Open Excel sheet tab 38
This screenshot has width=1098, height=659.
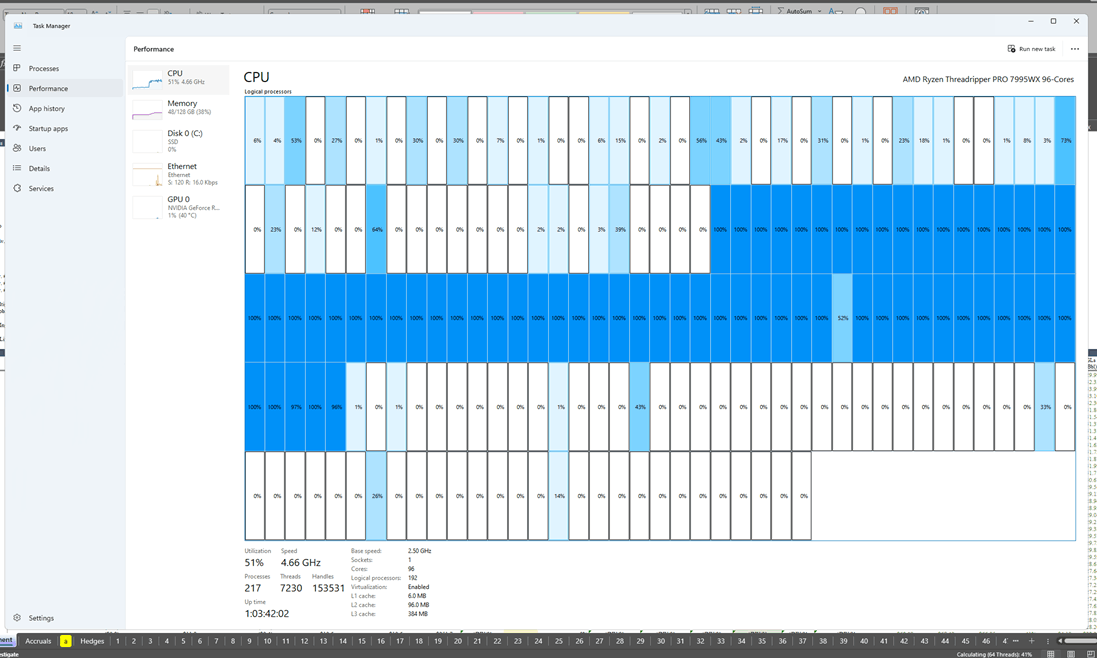pos(823,641)
